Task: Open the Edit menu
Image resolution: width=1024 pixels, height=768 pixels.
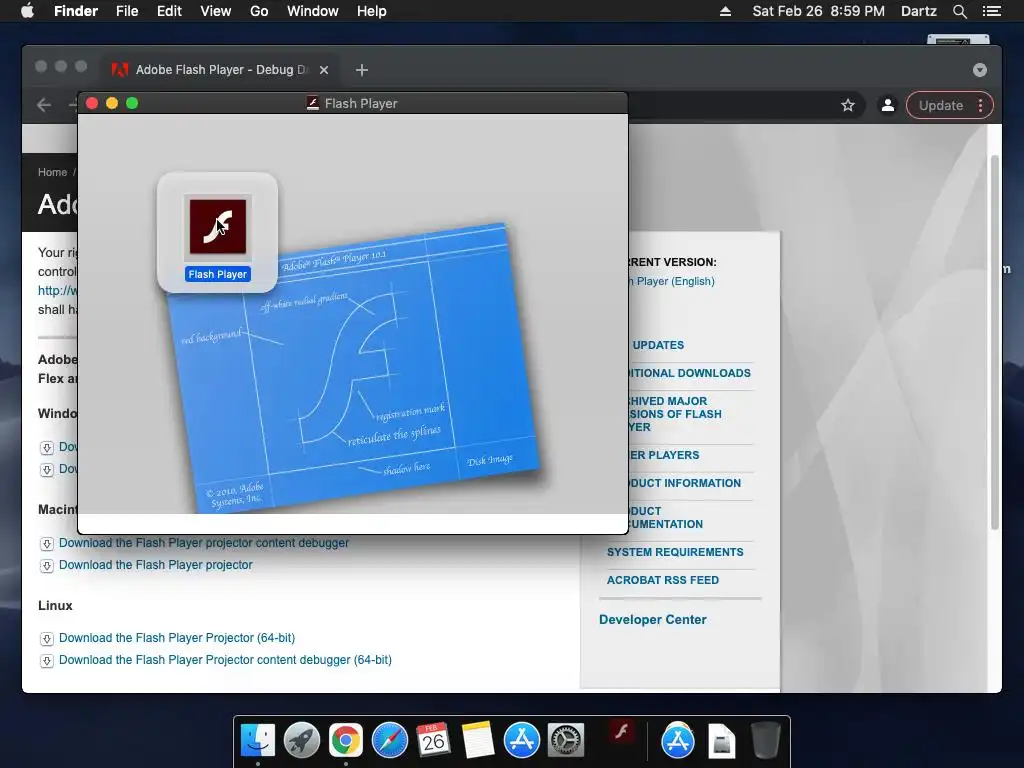Action: click(x=169, y=11)
